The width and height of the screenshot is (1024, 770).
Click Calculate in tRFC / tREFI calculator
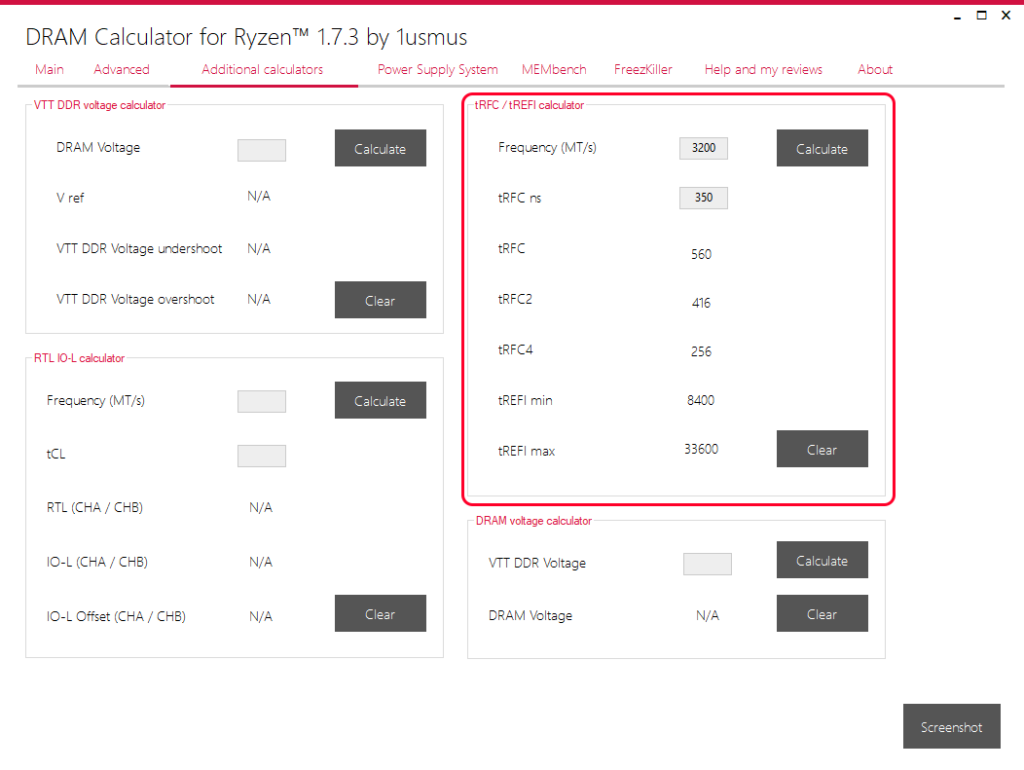tap(822, 148)
